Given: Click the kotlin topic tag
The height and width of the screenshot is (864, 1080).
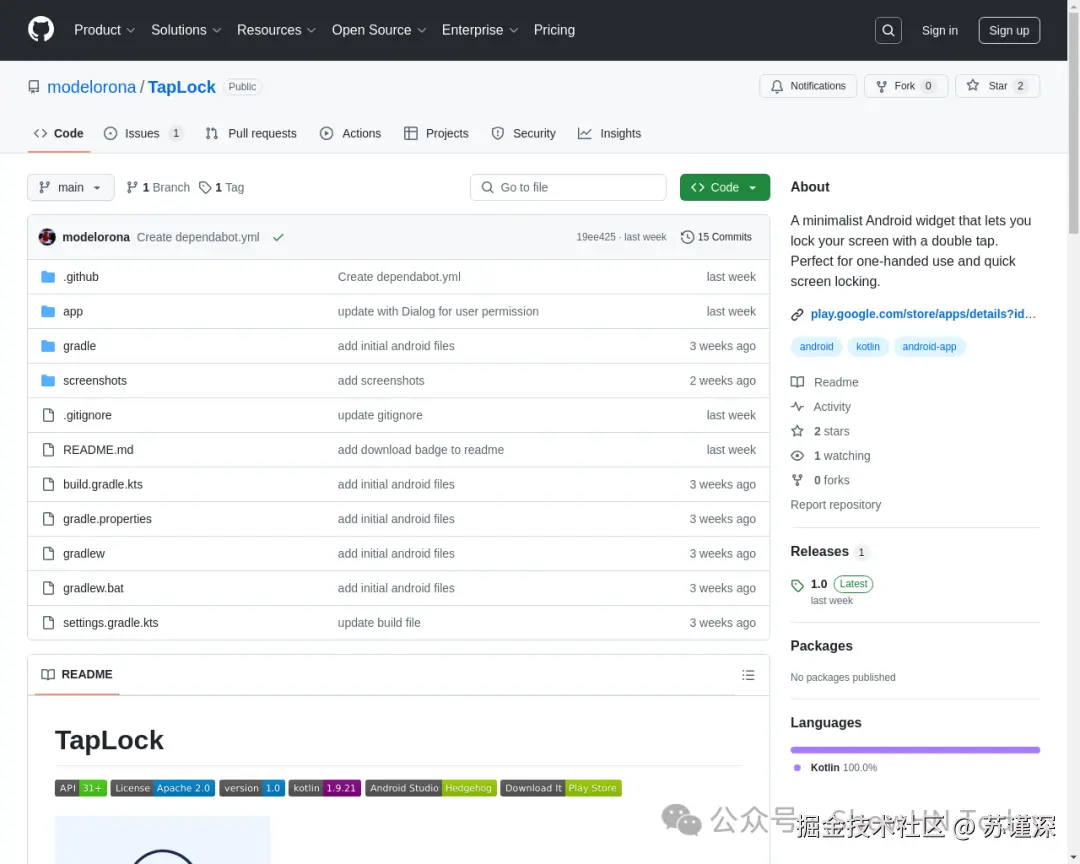Looking at the screenshot, I should [x=867, y=347].
